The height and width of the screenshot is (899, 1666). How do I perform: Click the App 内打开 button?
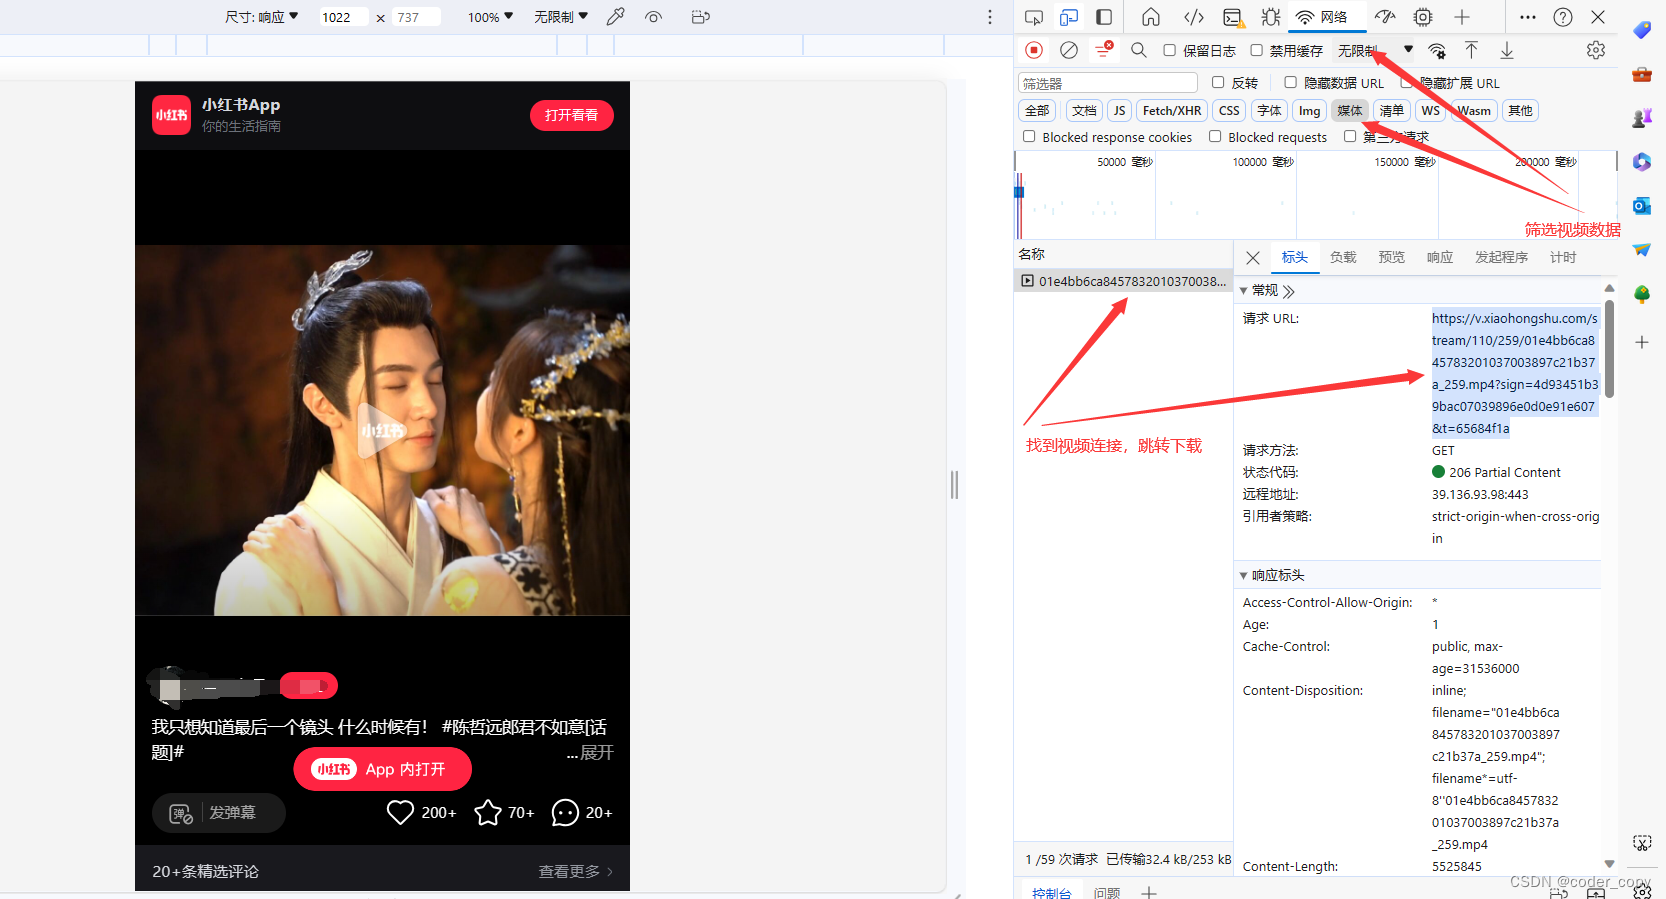tap(382, 769)
